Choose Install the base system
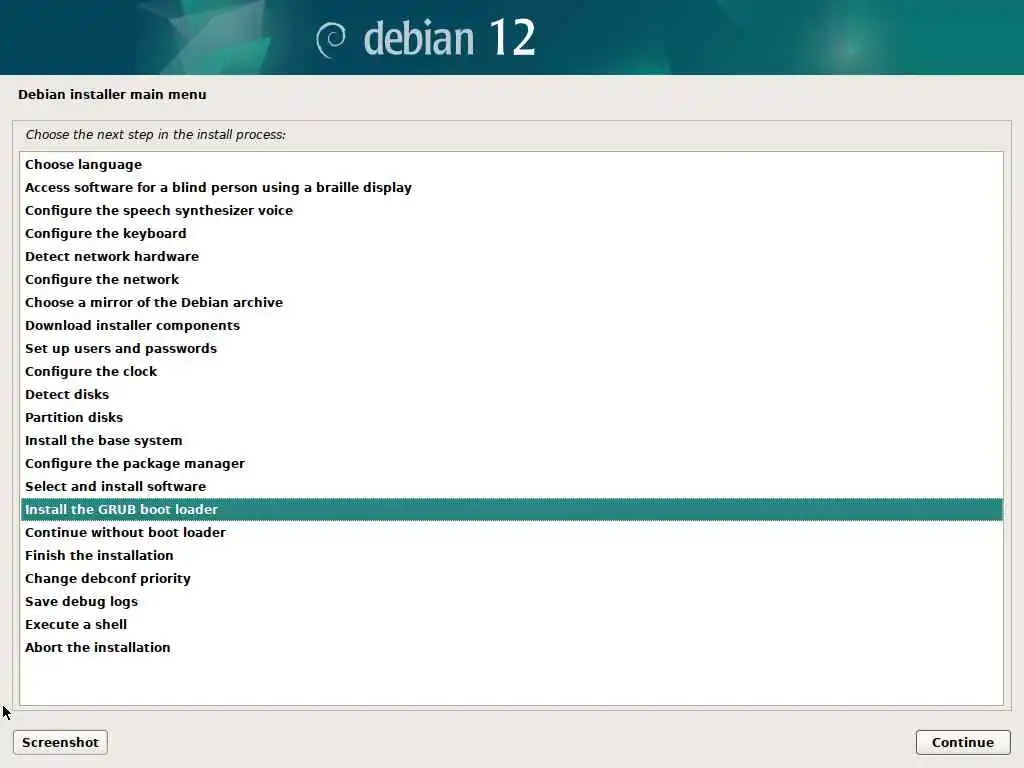 click(x=511, y=440)
